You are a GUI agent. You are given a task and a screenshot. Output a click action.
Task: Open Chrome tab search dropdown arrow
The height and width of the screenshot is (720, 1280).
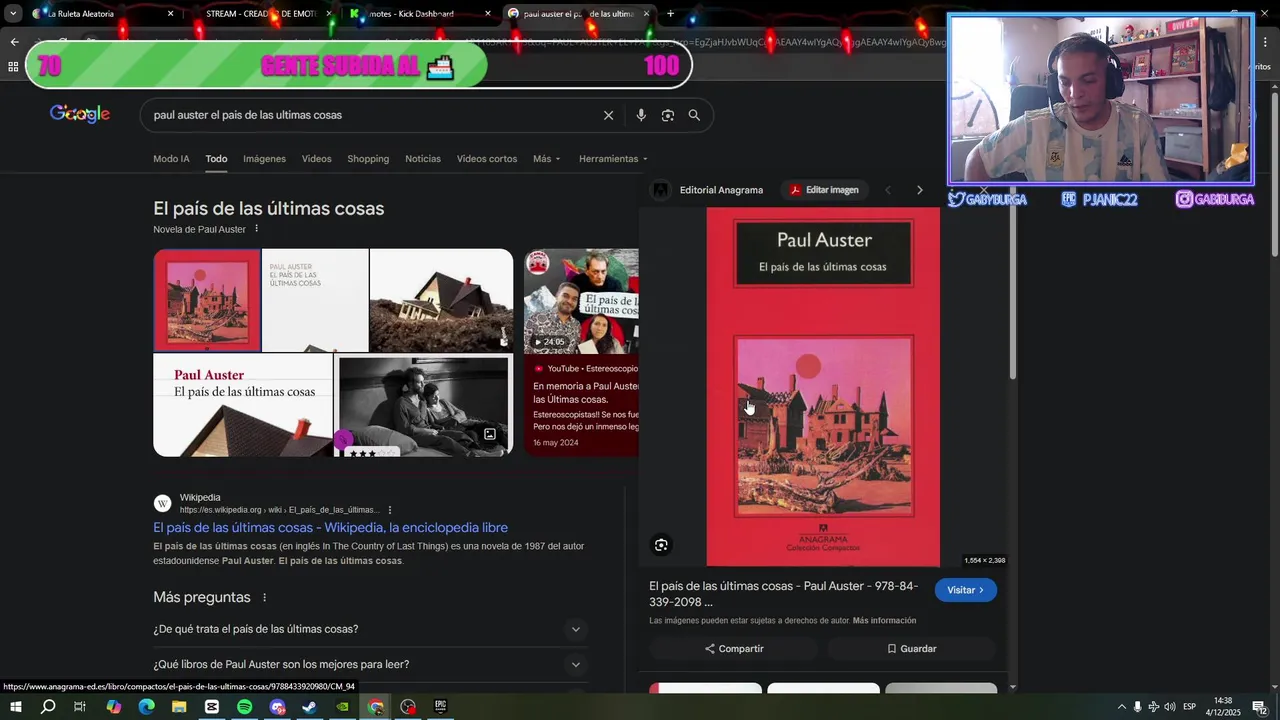(13, 14)
